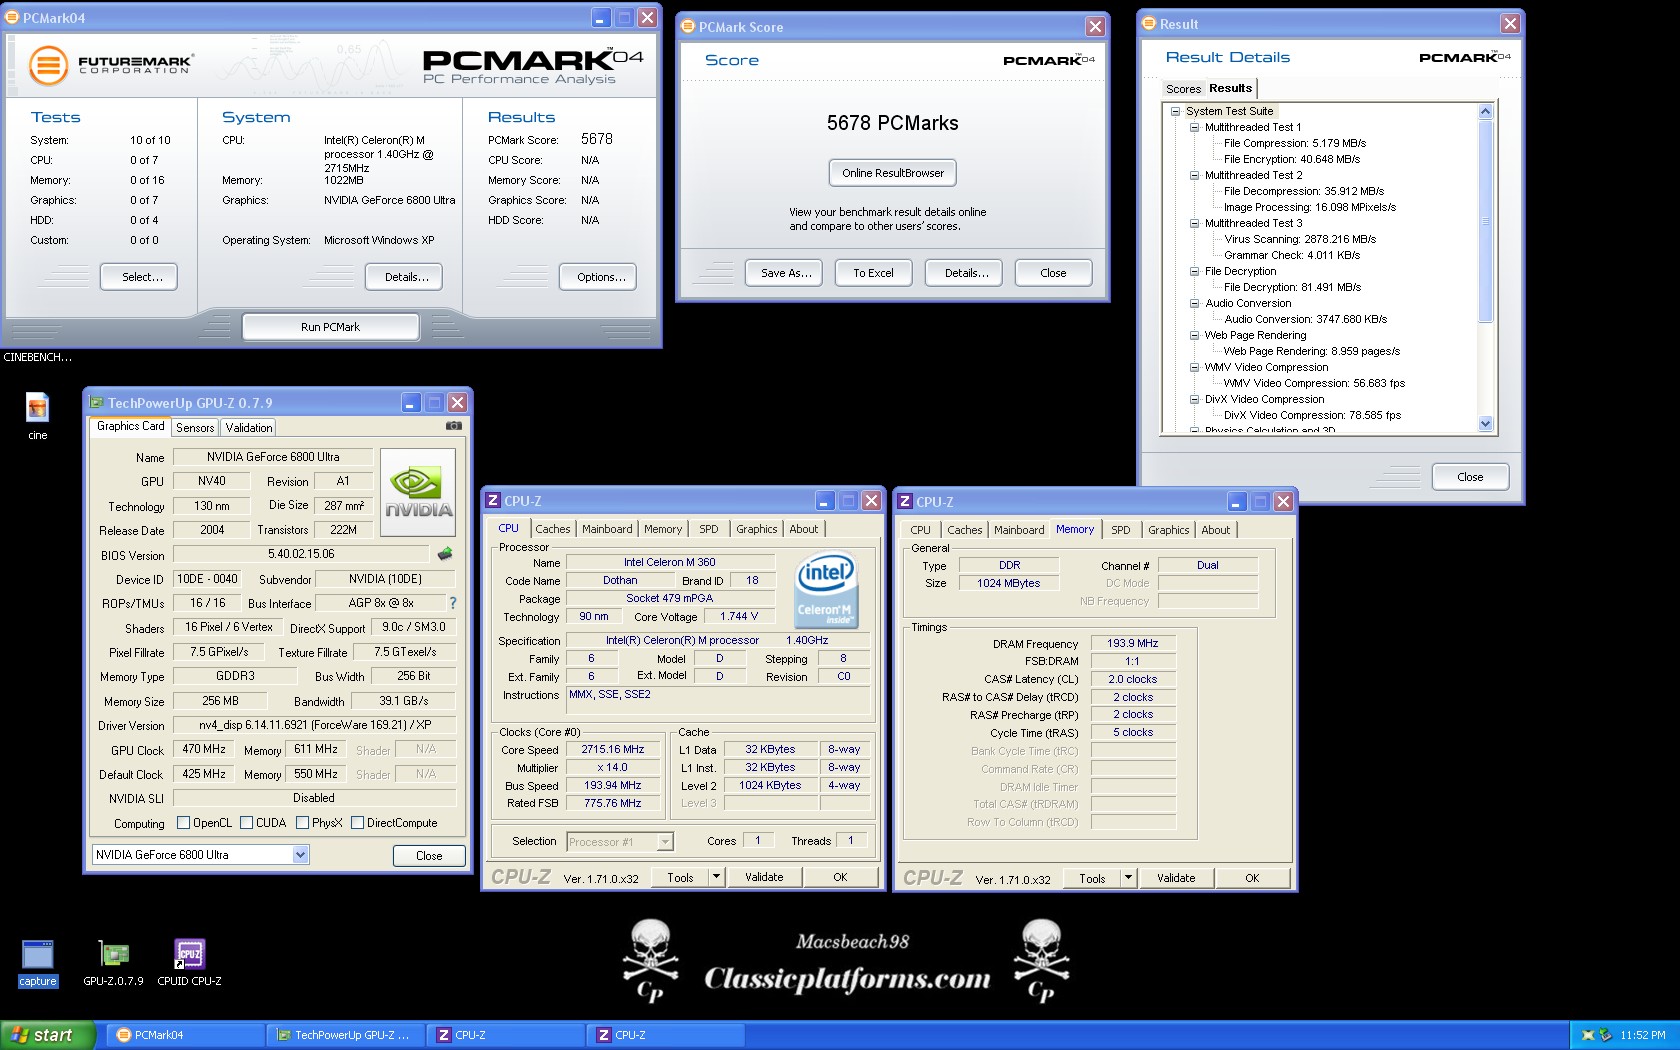Screen dimensions: 1680x1050
Task: Click the Driver Version field in GPU-Z
Action: click(314, 725)
